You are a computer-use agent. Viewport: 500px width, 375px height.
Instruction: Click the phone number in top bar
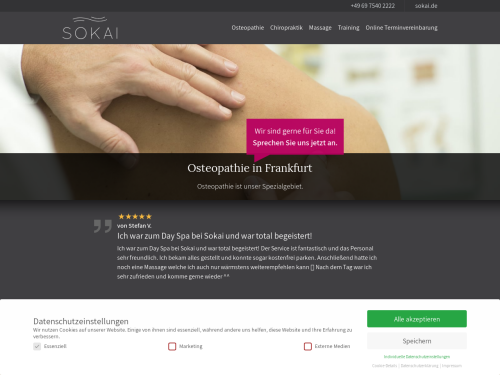pyautogui.click(x=373, y=6)
